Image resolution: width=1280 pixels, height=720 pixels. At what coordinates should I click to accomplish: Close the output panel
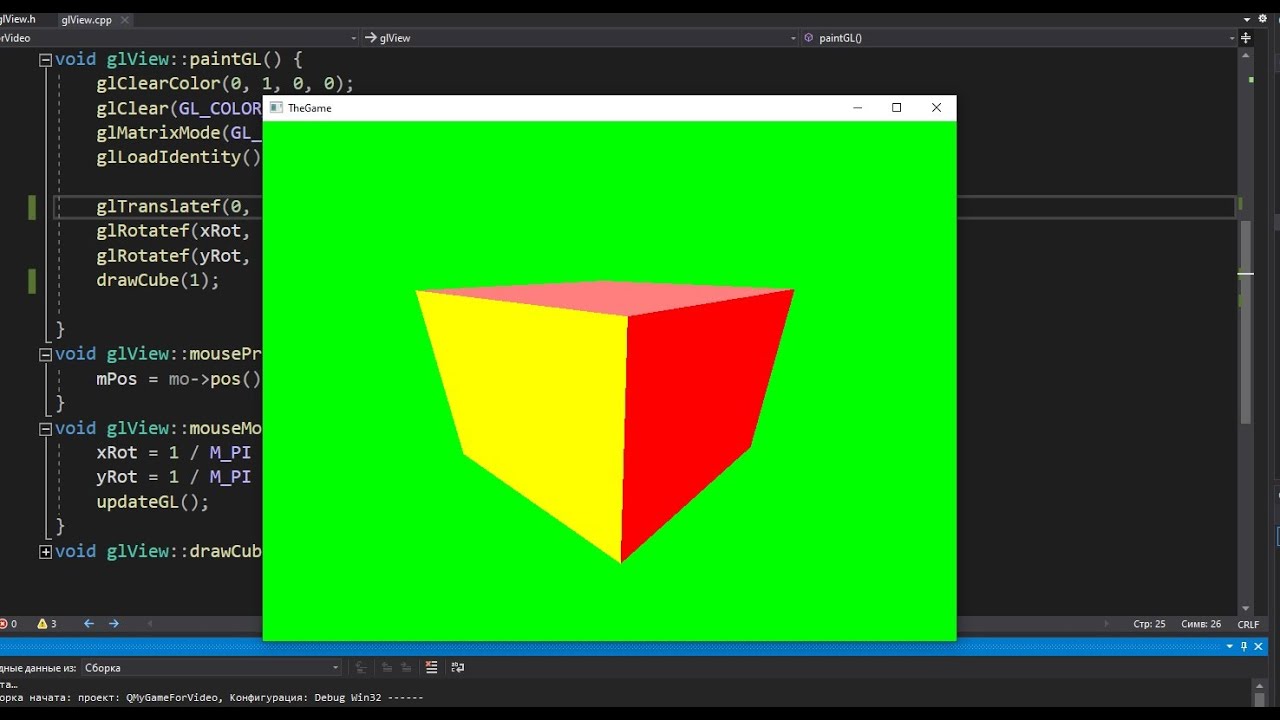click(x=1259, y=647)
